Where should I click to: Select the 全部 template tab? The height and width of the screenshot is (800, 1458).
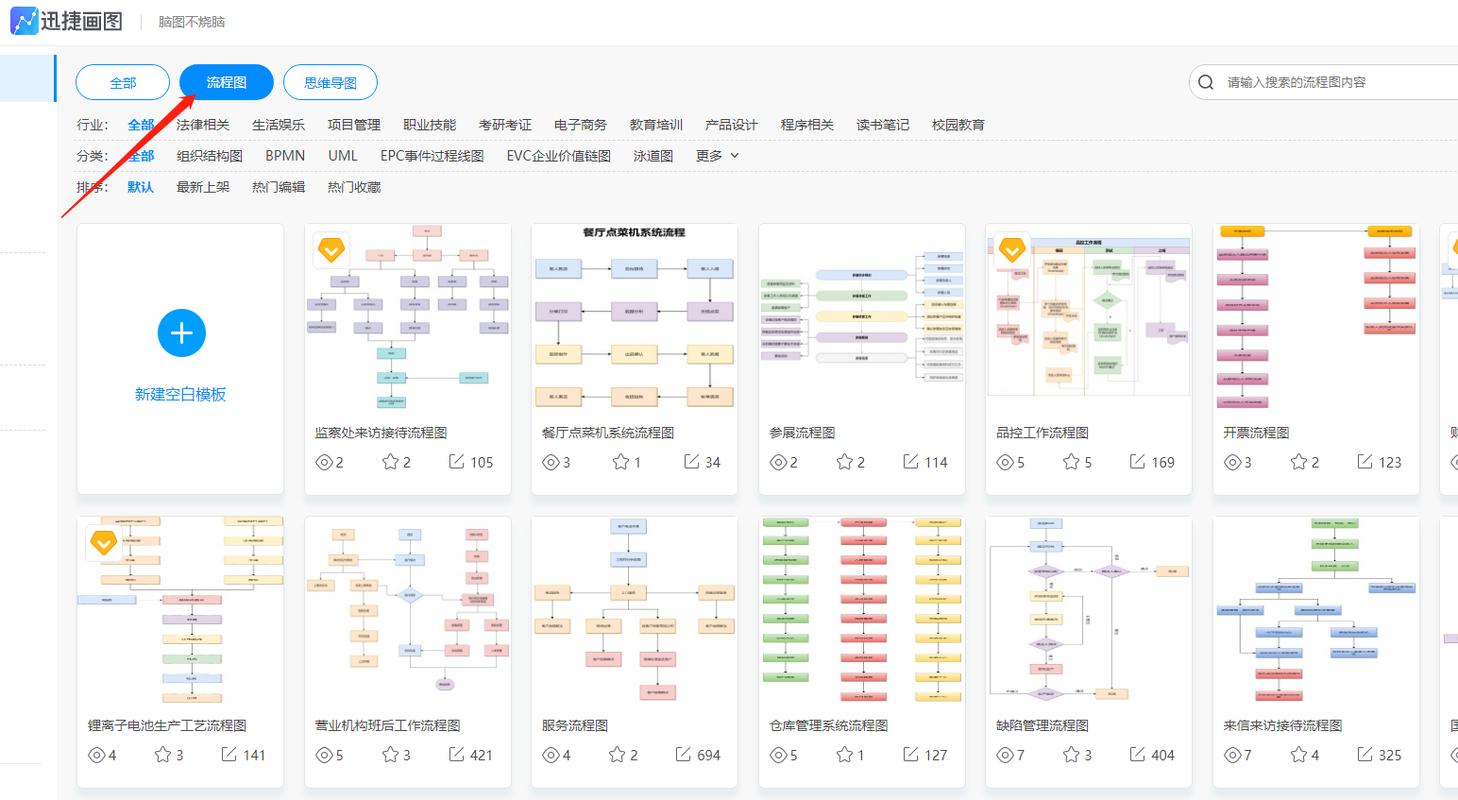click(x=123, y=83)
